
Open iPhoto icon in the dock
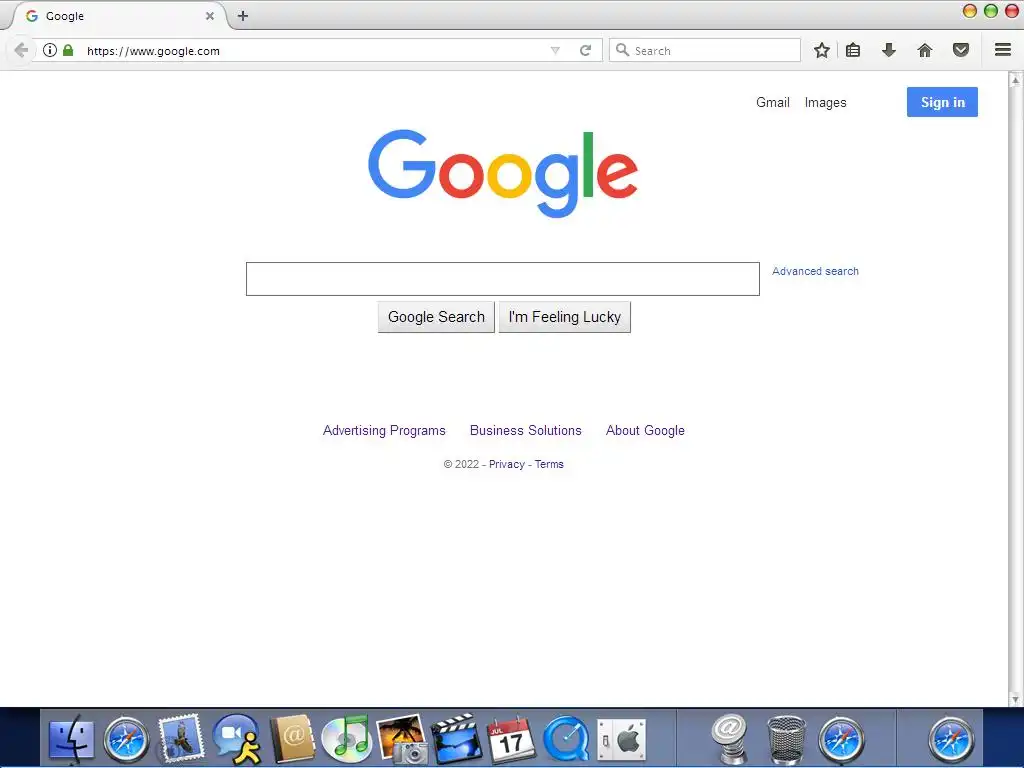tap(401, 739)
